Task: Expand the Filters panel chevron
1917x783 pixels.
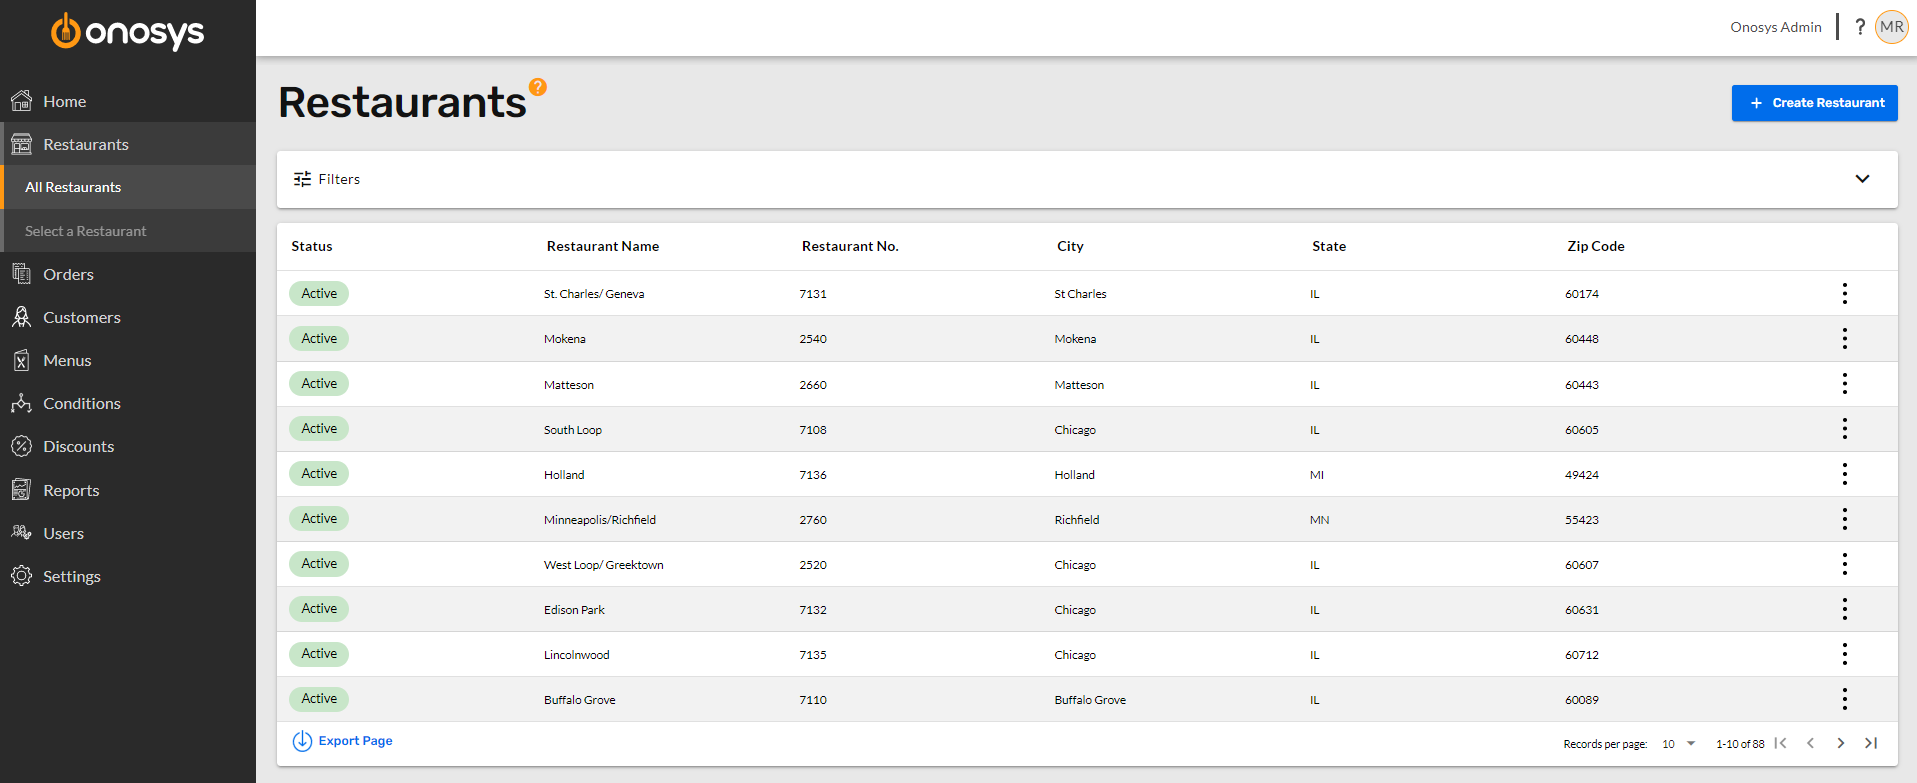Action: 1862,179
